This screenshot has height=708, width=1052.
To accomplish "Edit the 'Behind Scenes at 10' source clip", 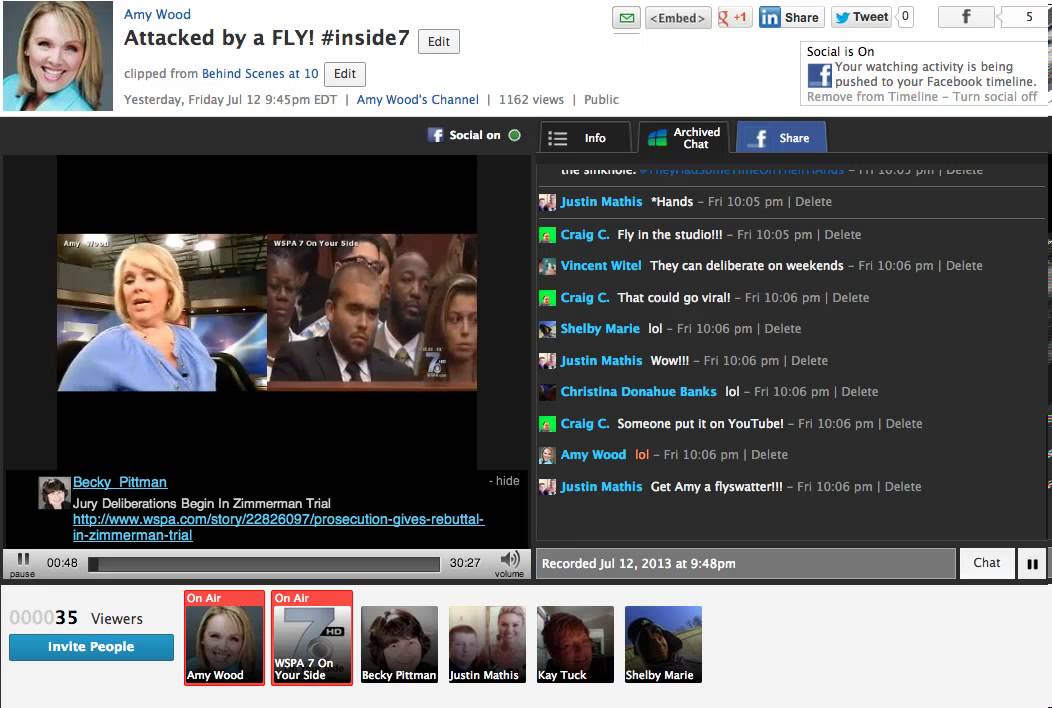I will click(x=345, y=74).
